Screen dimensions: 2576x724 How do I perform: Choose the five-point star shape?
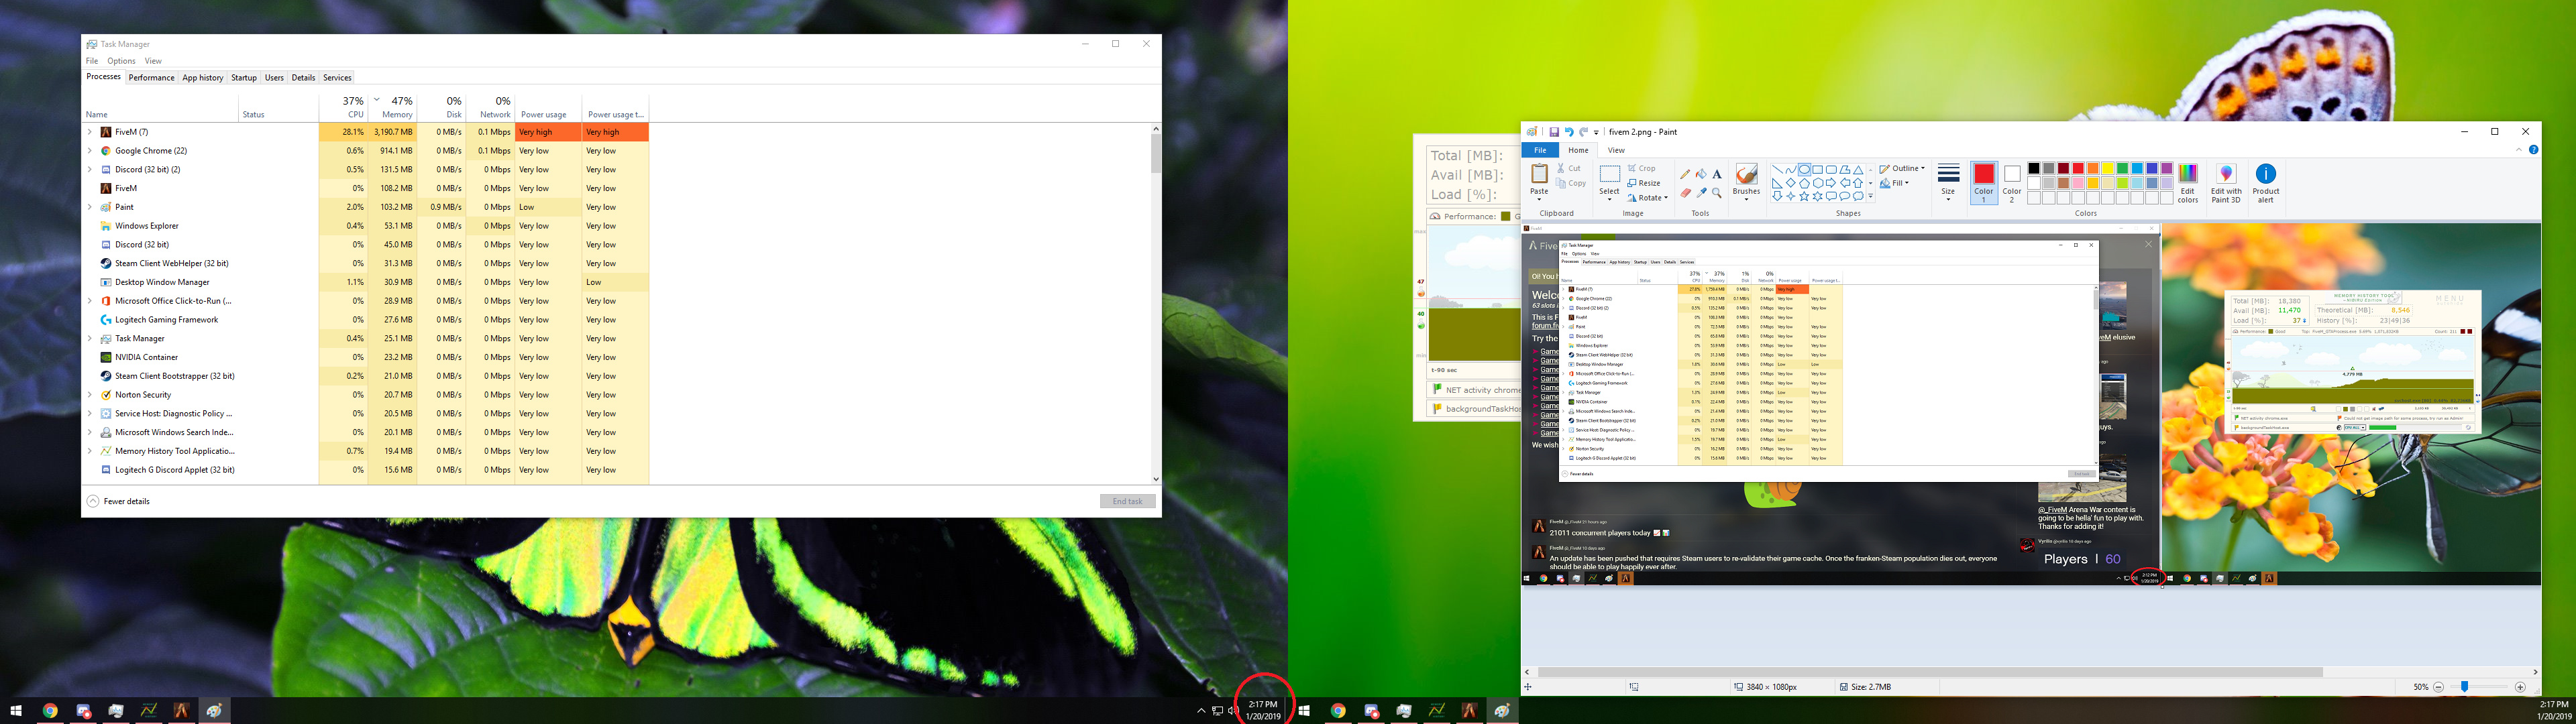pos(1804,196)
